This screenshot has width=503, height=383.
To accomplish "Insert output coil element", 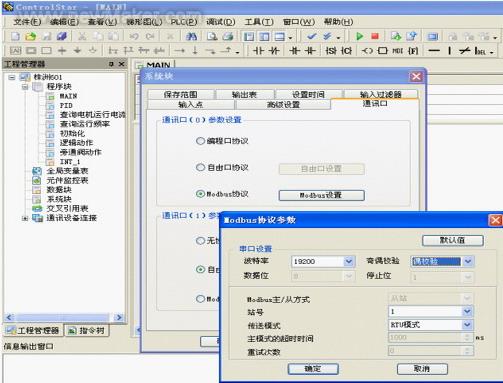I will click(x=367, y=51).
